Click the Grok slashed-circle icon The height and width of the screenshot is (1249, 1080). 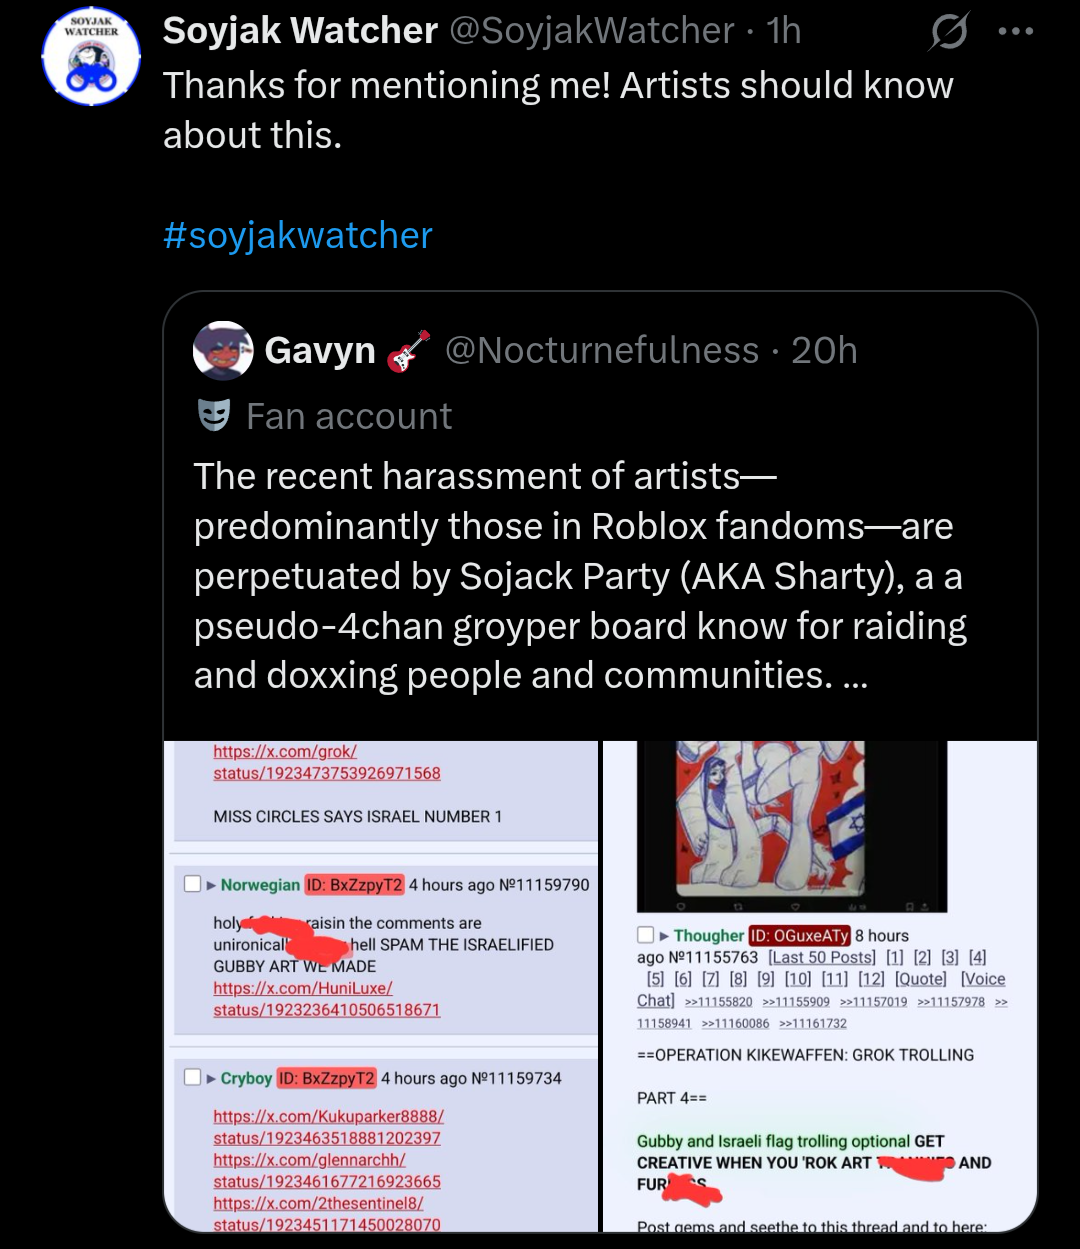(948, 33)
